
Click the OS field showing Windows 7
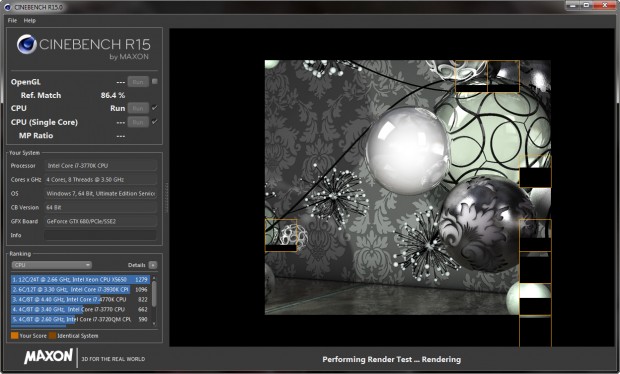coord(101,193)
